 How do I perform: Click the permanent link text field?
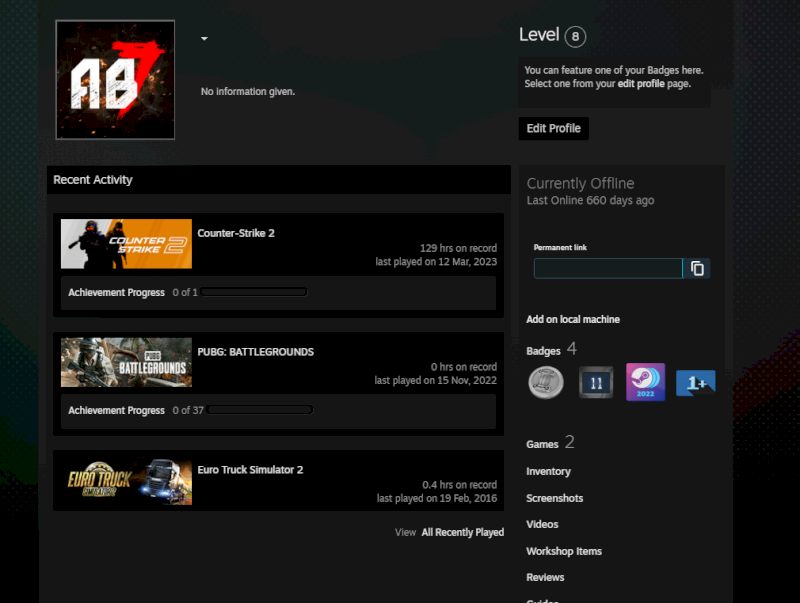[607, 268]
